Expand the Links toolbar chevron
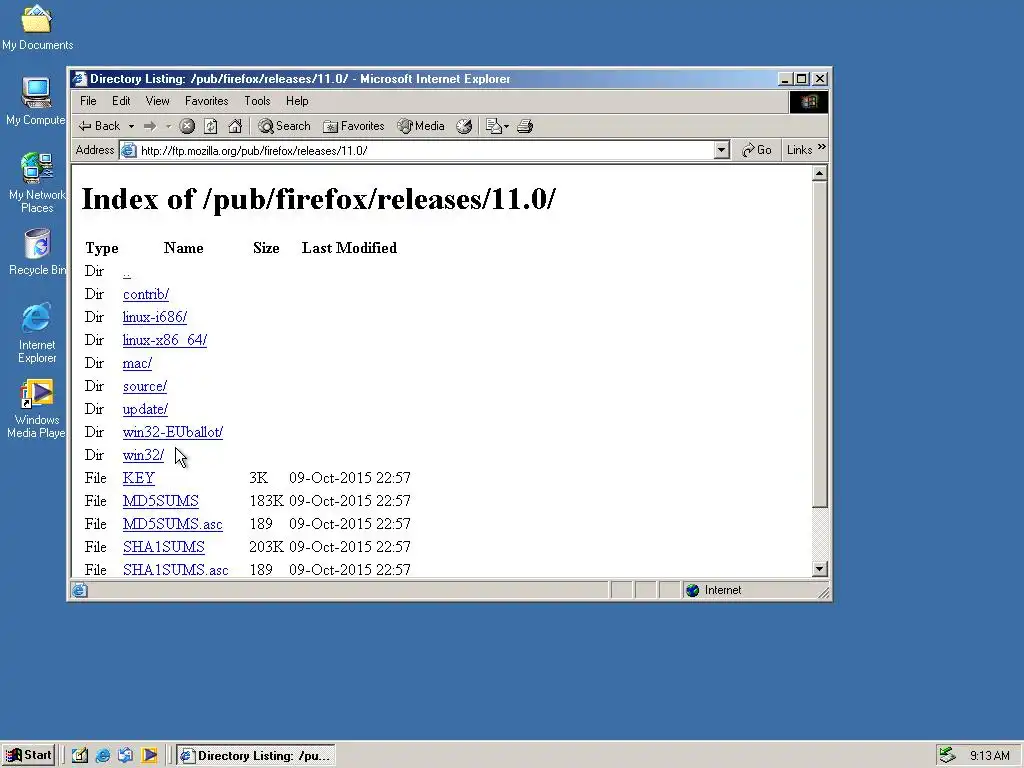Viewport: 1024px width, 768px height. click(822, 148)
